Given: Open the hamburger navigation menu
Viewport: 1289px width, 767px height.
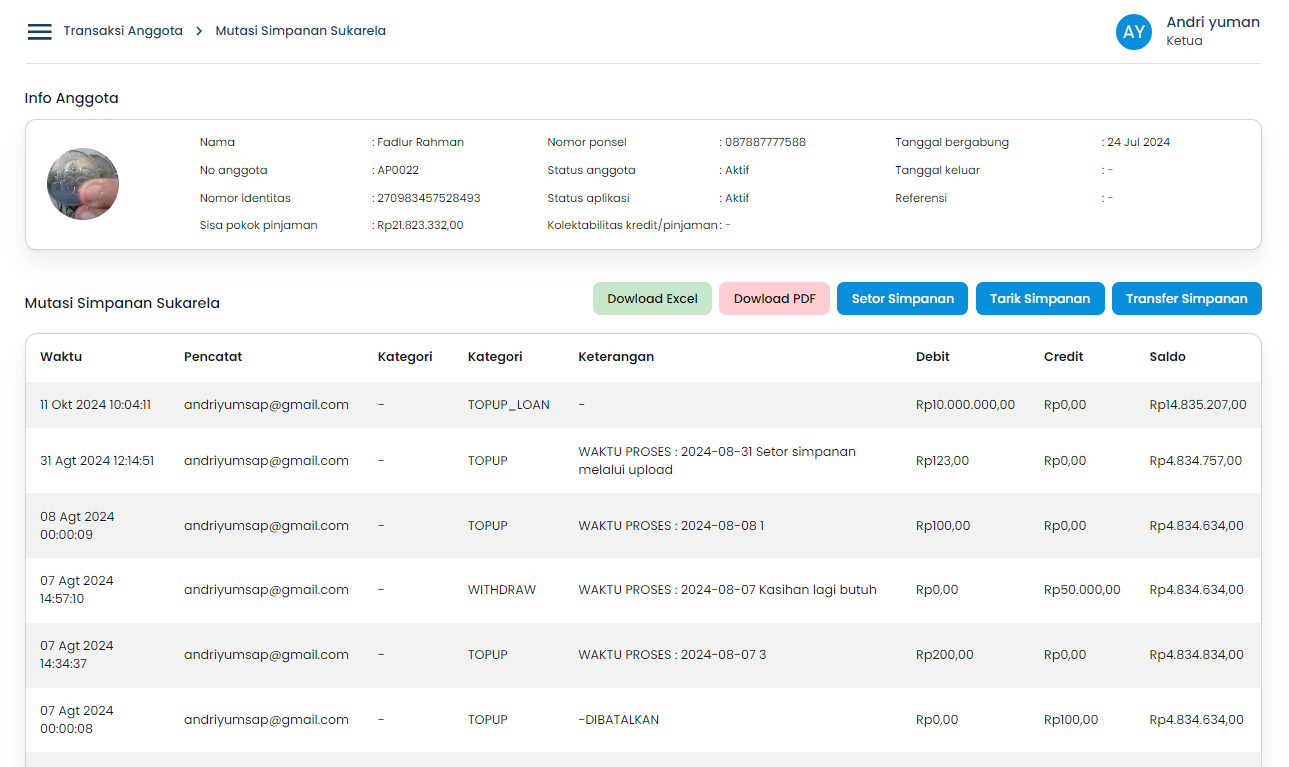Looking at the screenshot, I should 39,32.
